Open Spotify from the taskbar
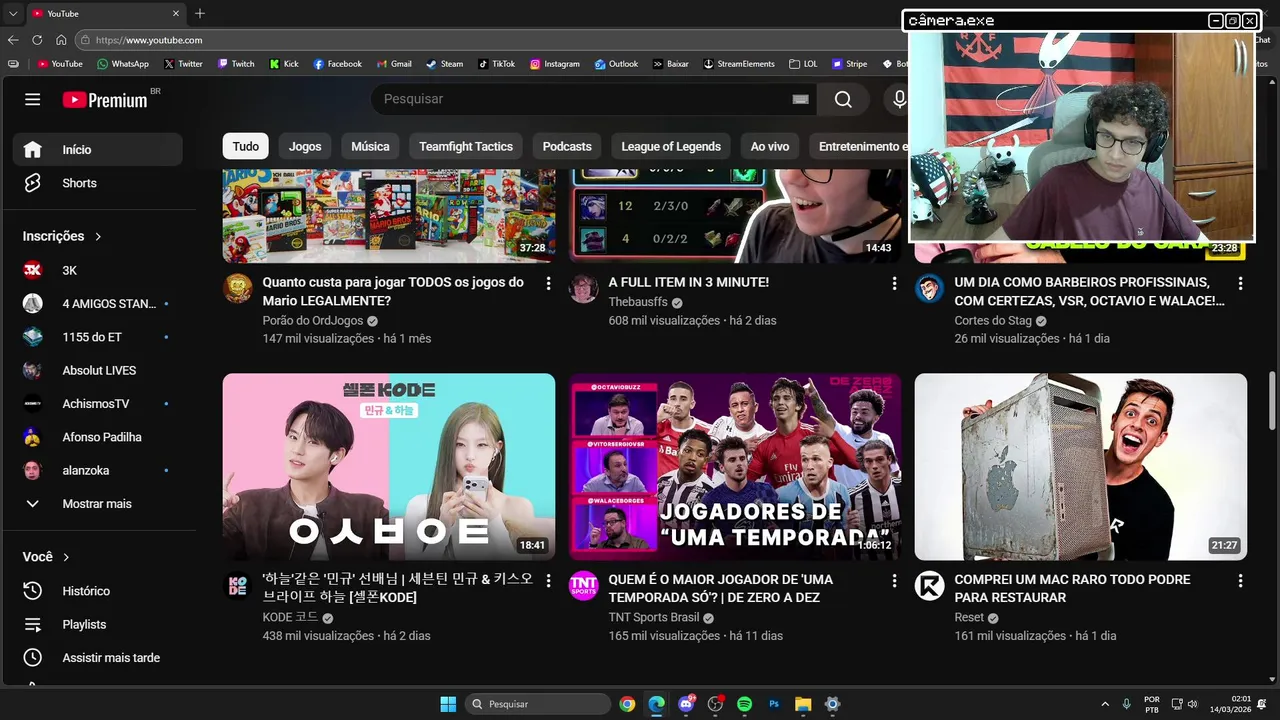The width and height of the screenshot is (1280, 720). click(x=744, y=704)
